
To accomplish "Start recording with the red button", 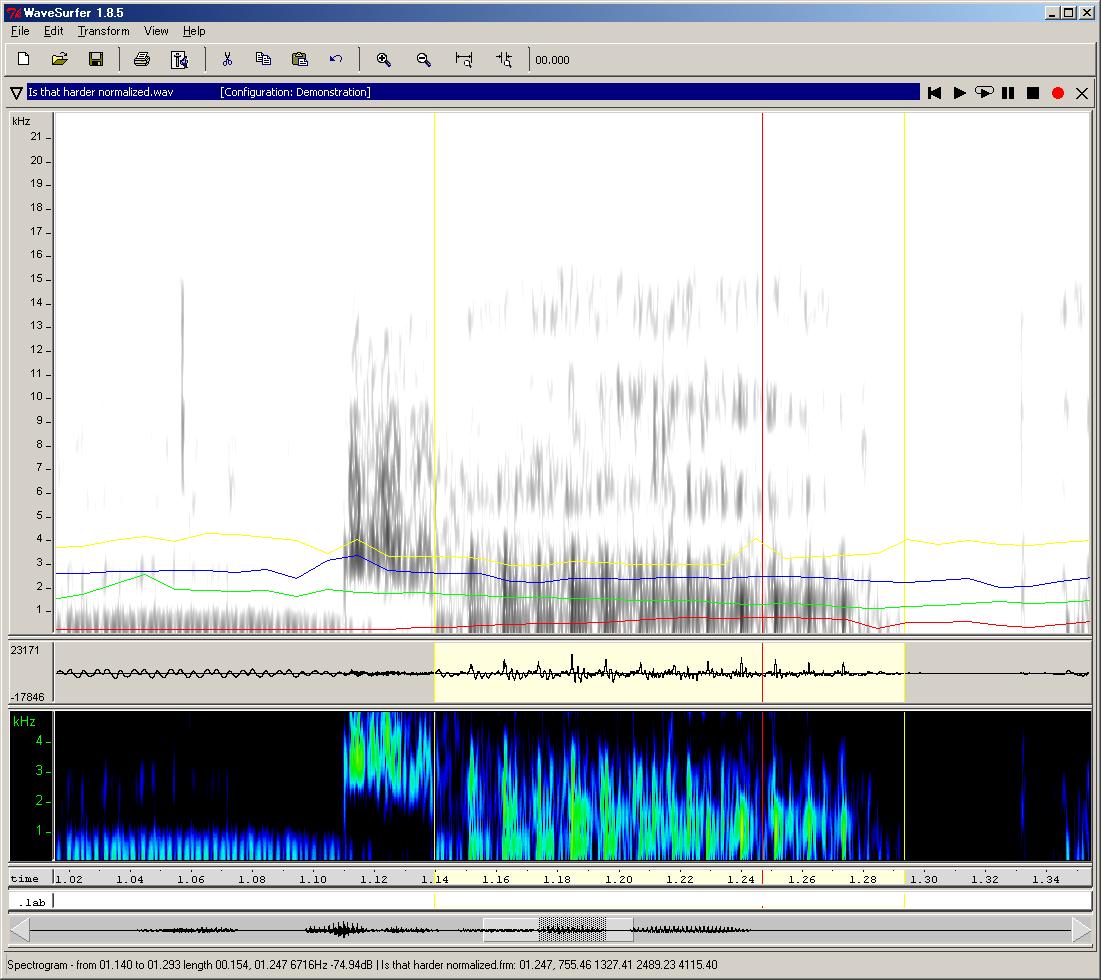I will [x=1058, y=93].
